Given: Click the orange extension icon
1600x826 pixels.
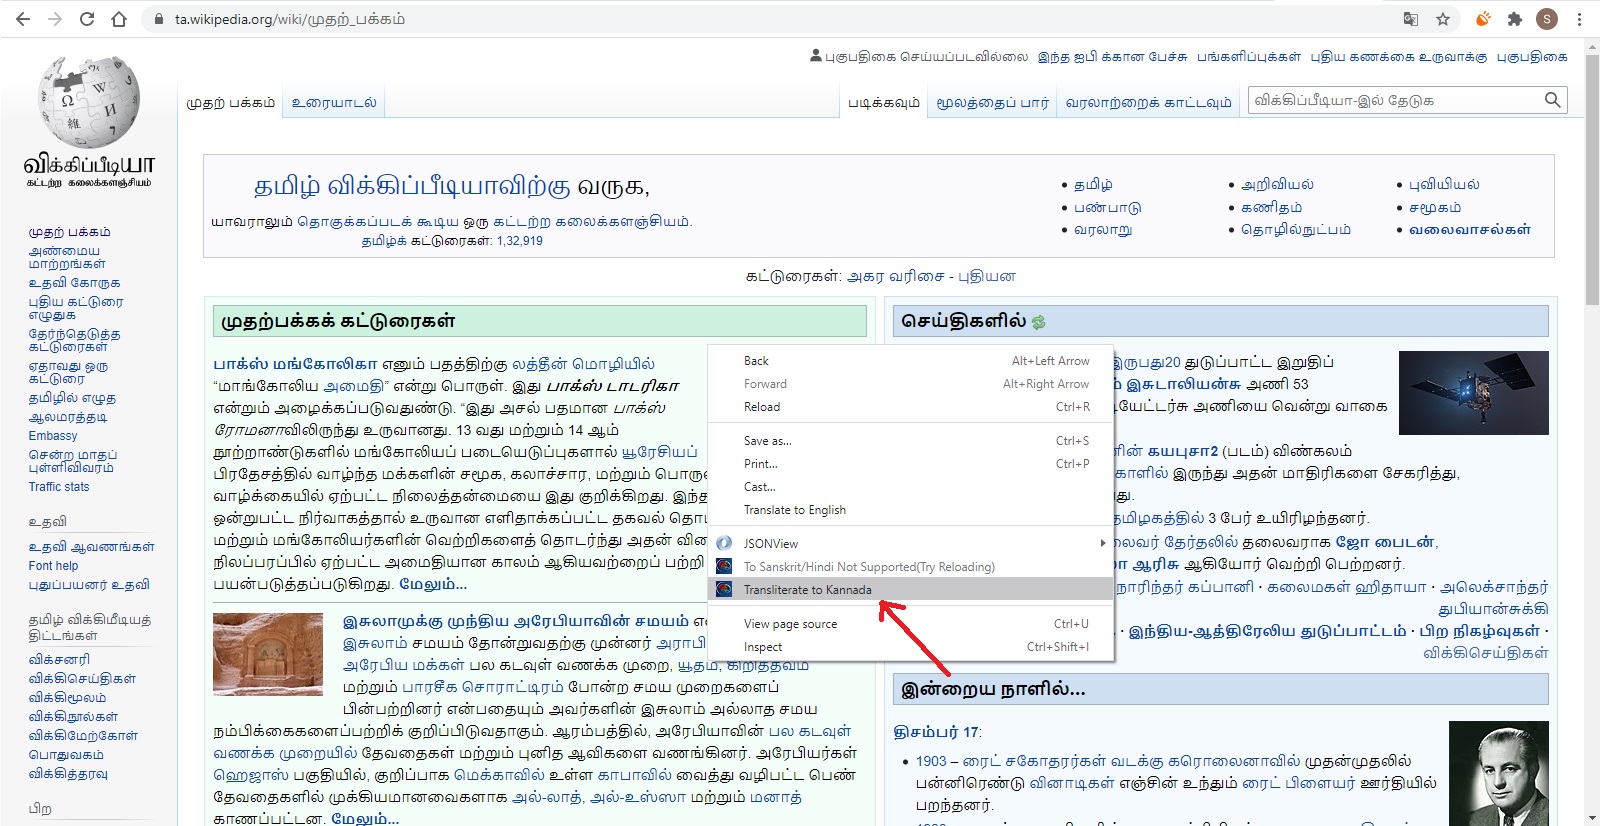Looking at the screenshot, I should coord(1483,19).
